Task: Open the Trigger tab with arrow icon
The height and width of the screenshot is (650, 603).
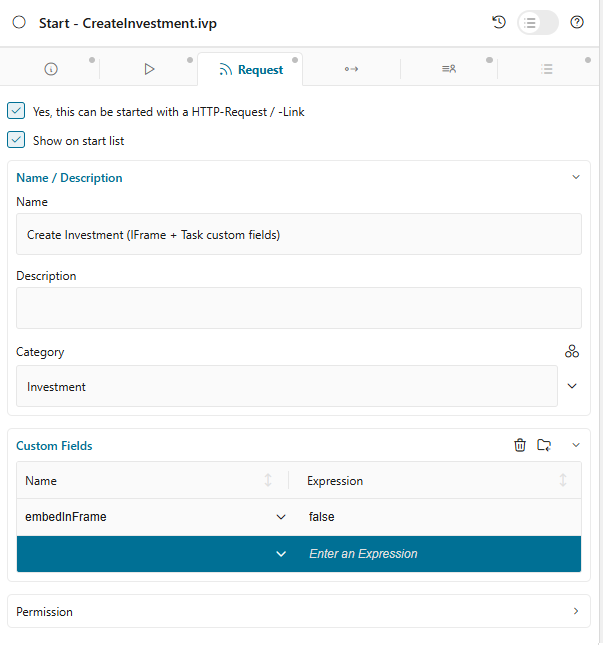Action: click(351, 69)
